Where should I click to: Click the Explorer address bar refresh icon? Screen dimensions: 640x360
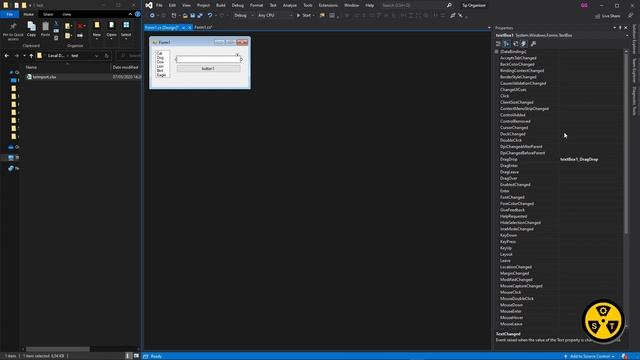click(x=107, y=56)
